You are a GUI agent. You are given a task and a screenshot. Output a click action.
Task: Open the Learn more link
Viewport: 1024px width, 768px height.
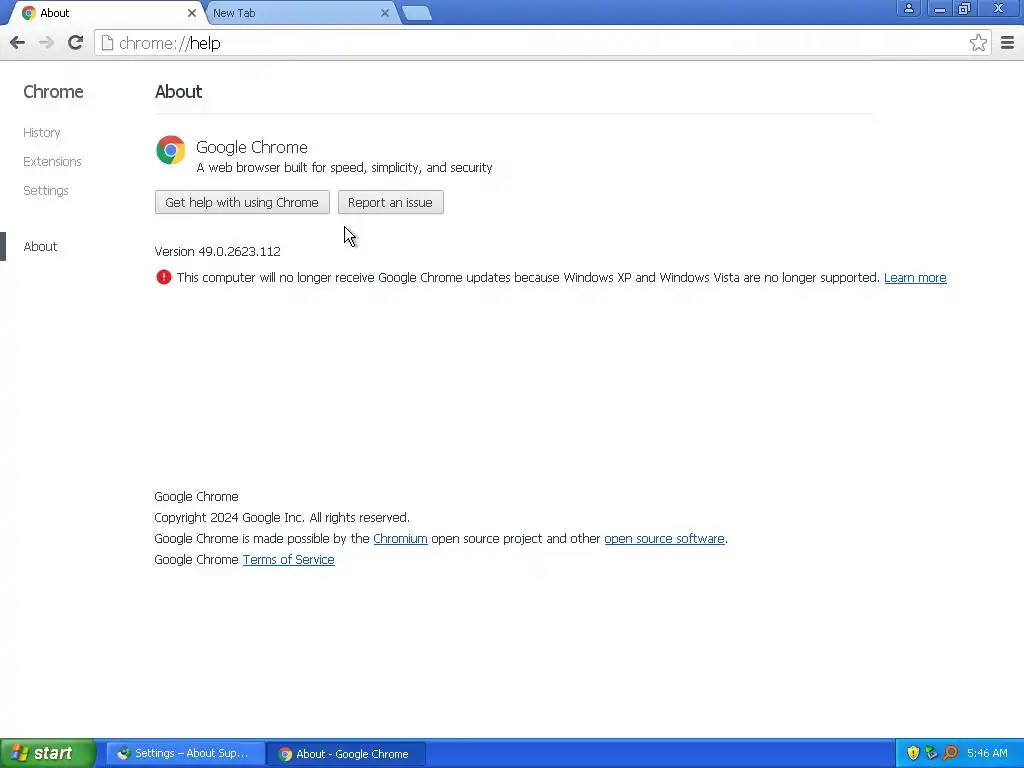915,278
